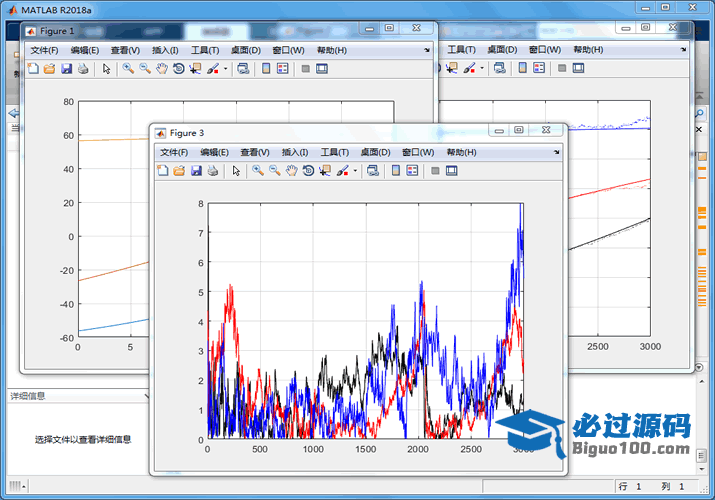Enable Rotate 3D tool in Figure 3

[x=308, y=171]
